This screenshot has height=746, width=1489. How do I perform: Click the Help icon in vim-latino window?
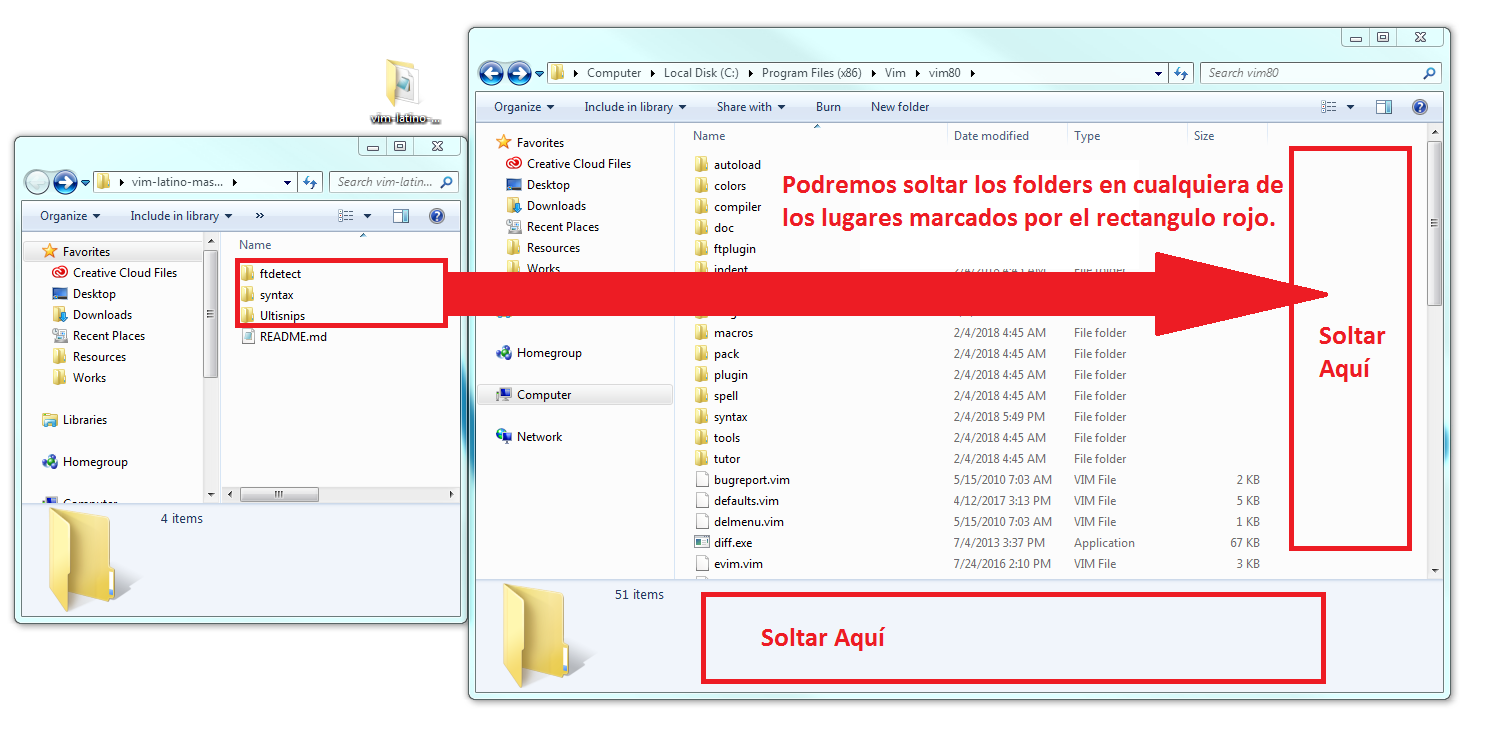pos(437,216)
